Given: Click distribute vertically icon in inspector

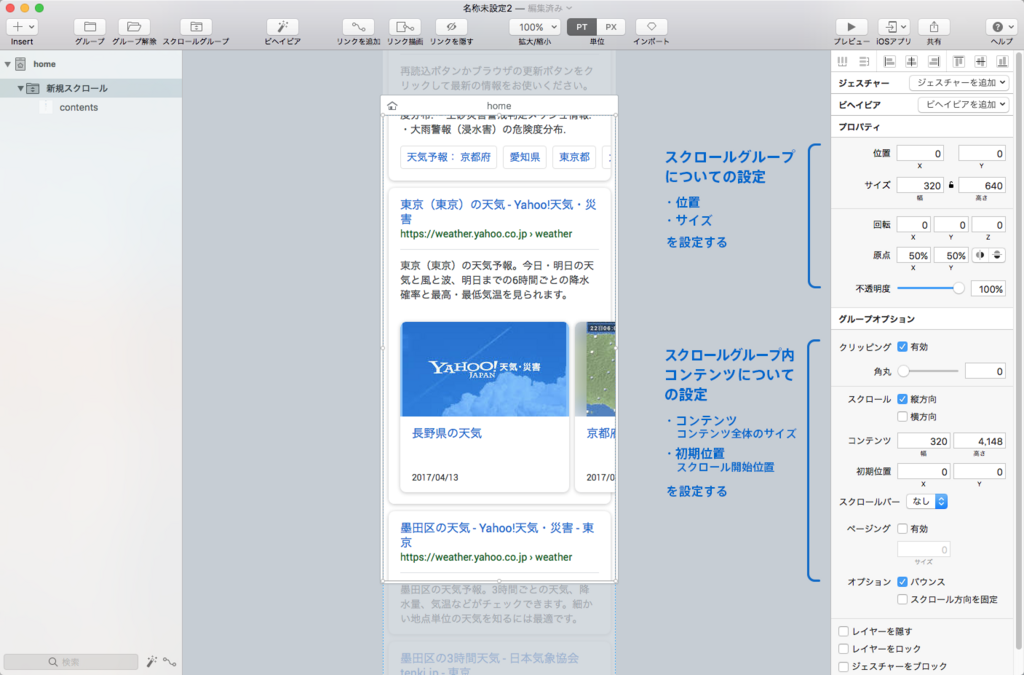Looking at the screenshot, I should [864, 61].
